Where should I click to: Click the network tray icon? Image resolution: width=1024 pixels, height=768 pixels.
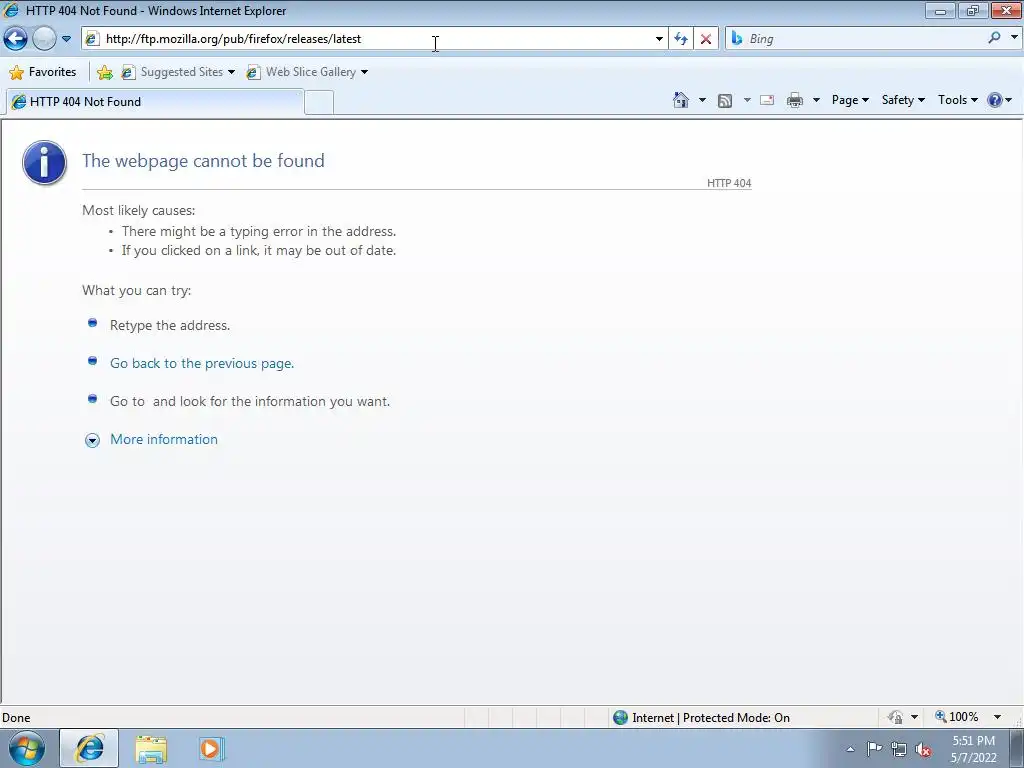coord(899,750)
